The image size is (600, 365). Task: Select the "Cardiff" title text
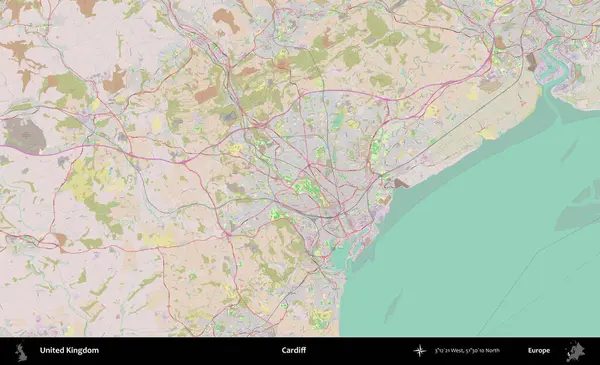pyautogui.click(x=294, y=350)
